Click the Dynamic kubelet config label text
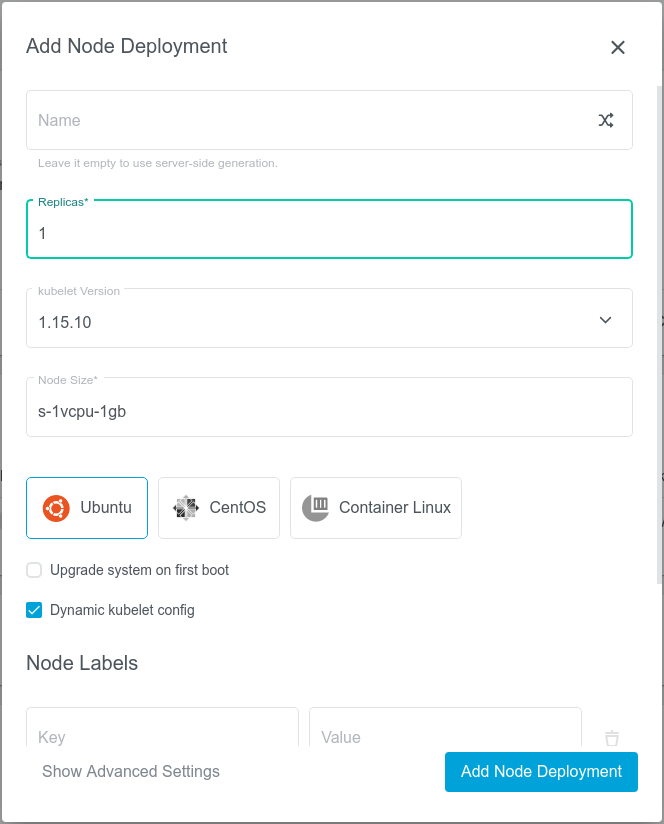This screenshot has width=664, height=824. coord(122,610)
